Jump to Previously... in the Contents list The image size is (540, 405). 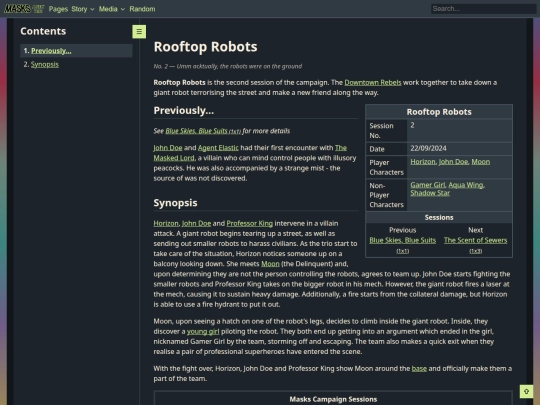[51, 51]
